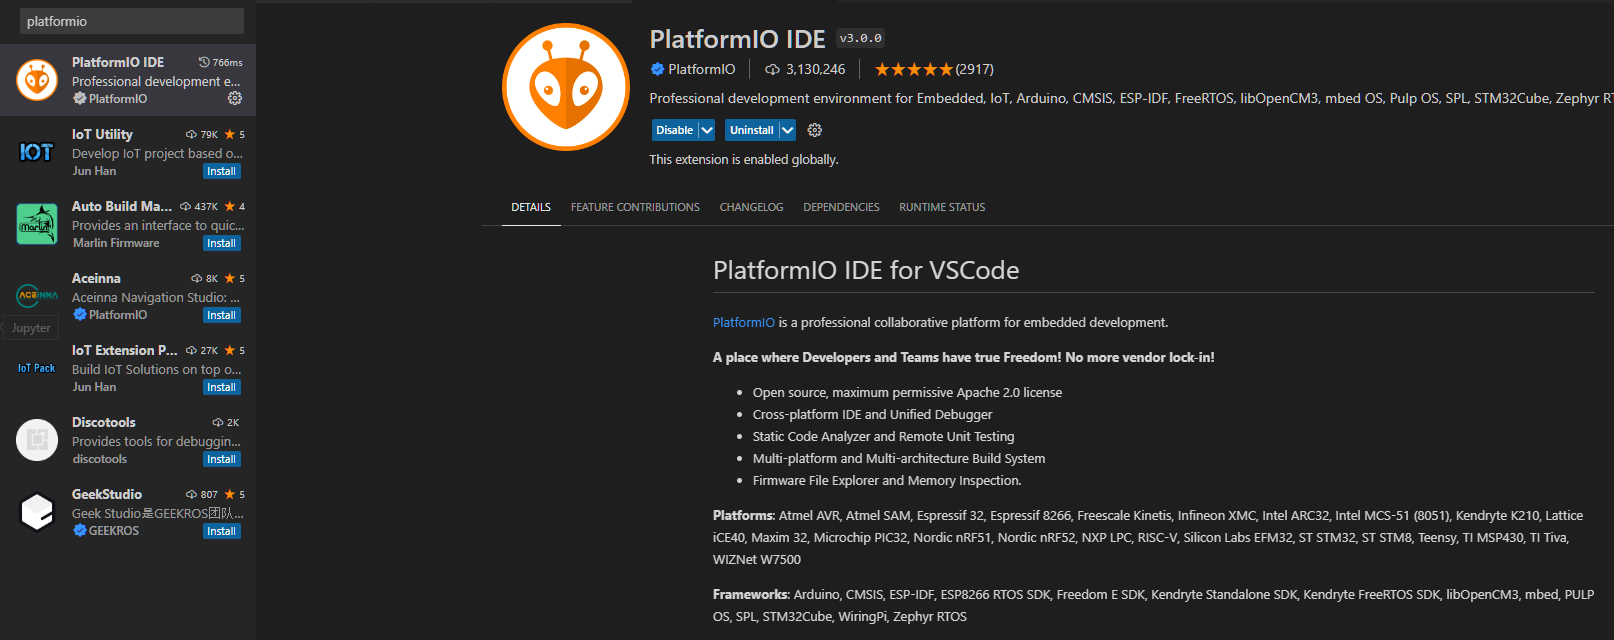Image resolution: width=1614 pixels, height=640 pixels.
Task: Click the extension search box containing platformio
Action: pyautogui.click(x=132, y=21)
